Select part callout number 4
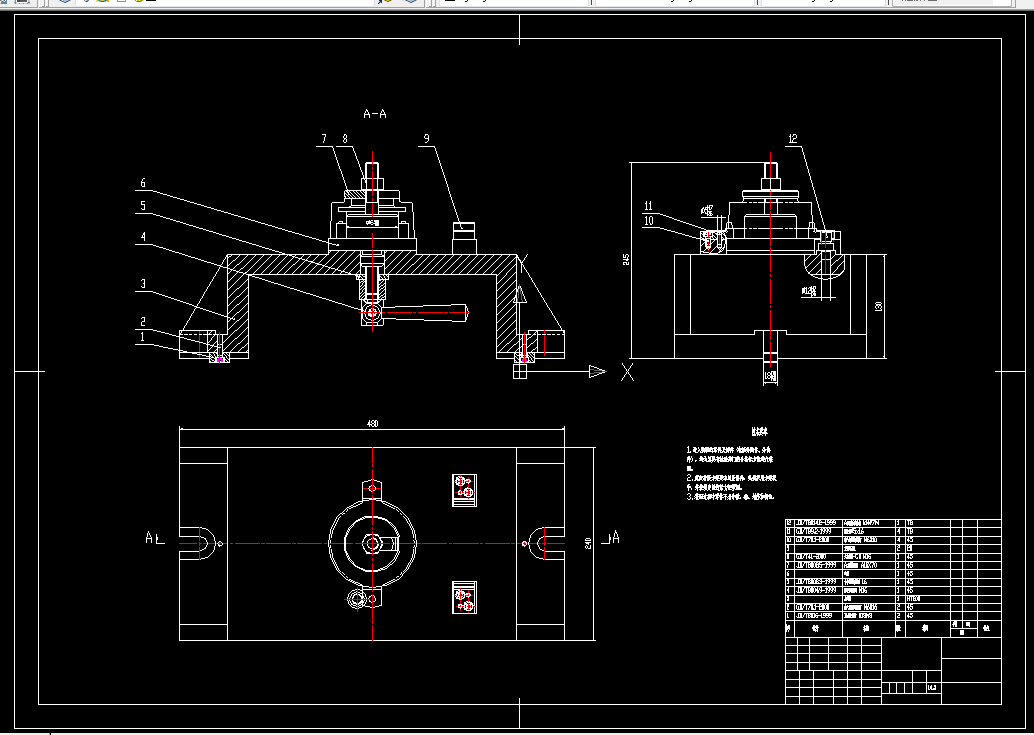1034x735 pixels. 142,237
